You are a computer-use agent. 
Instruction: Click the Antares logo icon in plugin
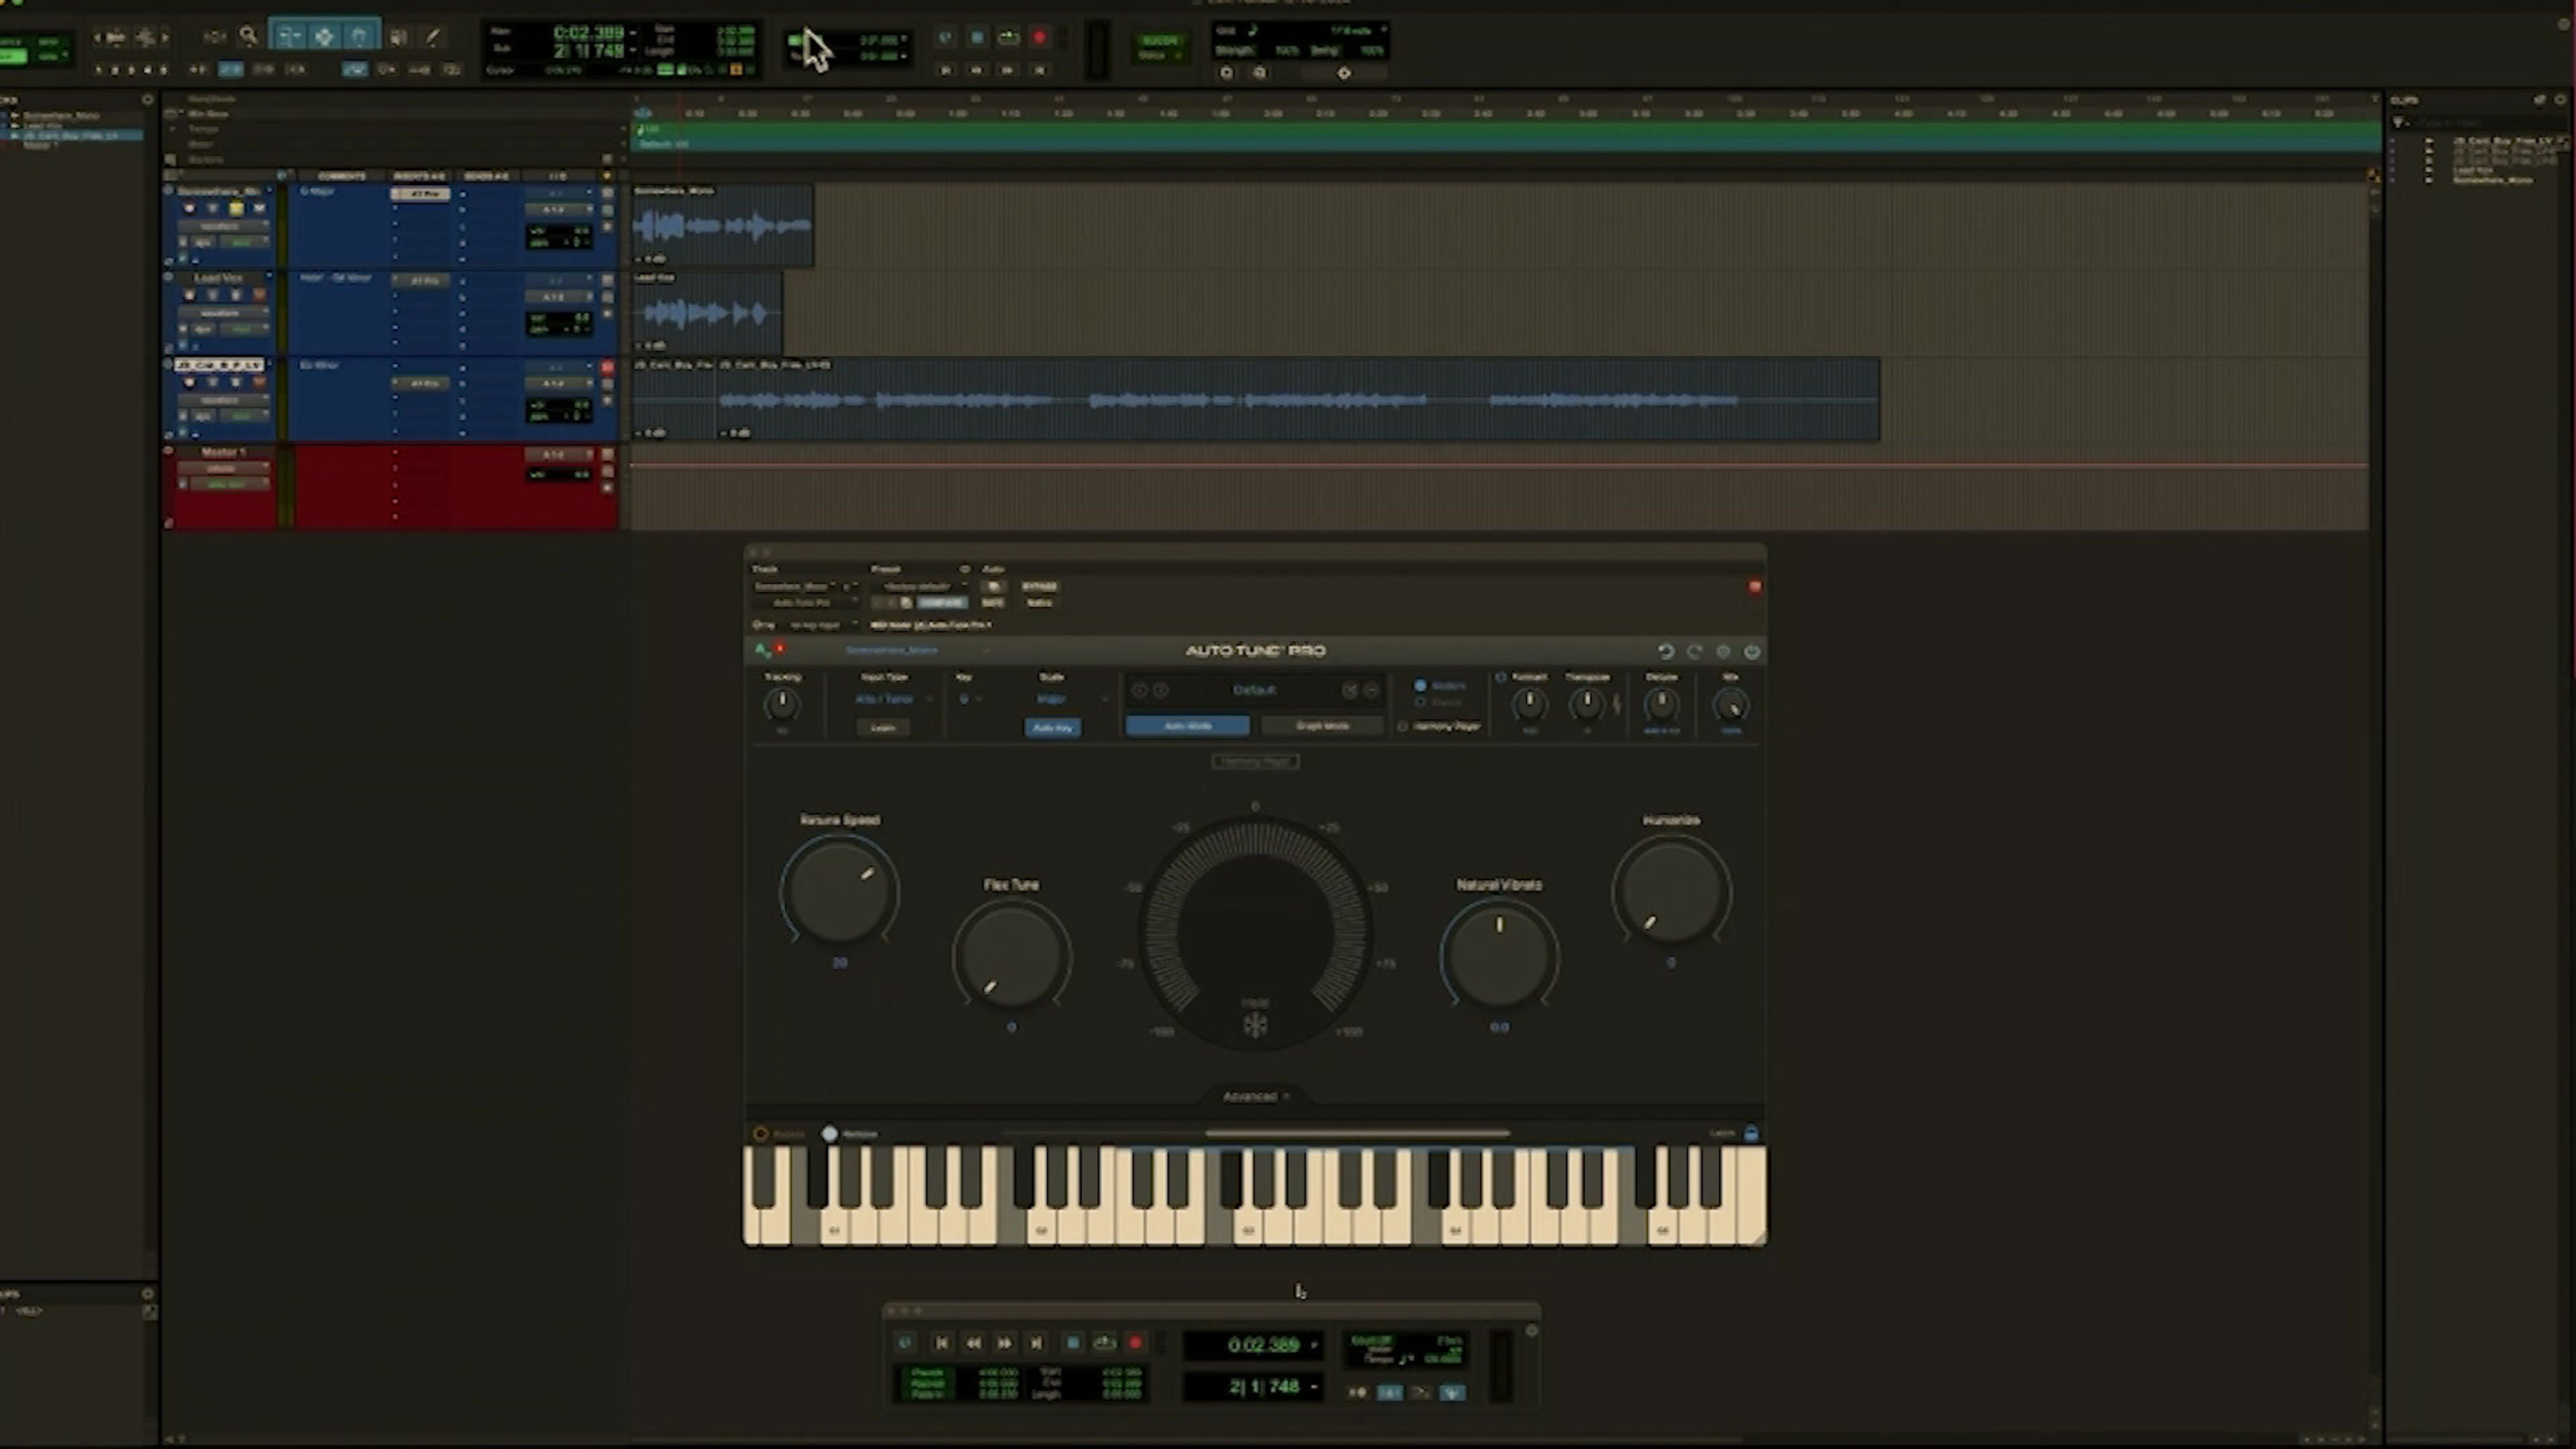point(763,650)
